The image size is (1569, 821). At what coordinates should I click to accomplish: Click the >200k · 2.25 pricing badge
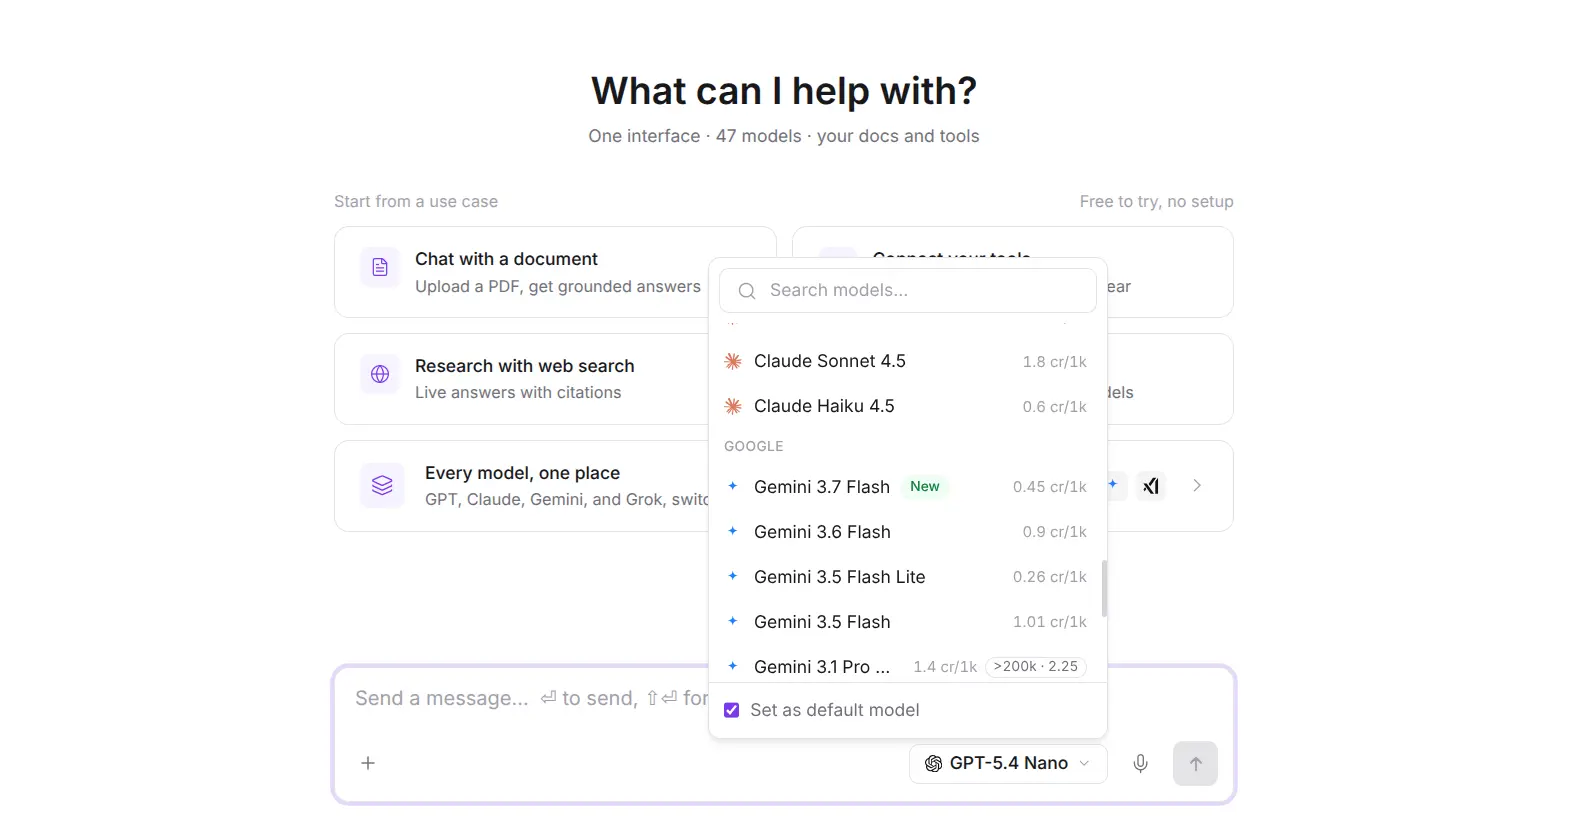pos(1036,667)
